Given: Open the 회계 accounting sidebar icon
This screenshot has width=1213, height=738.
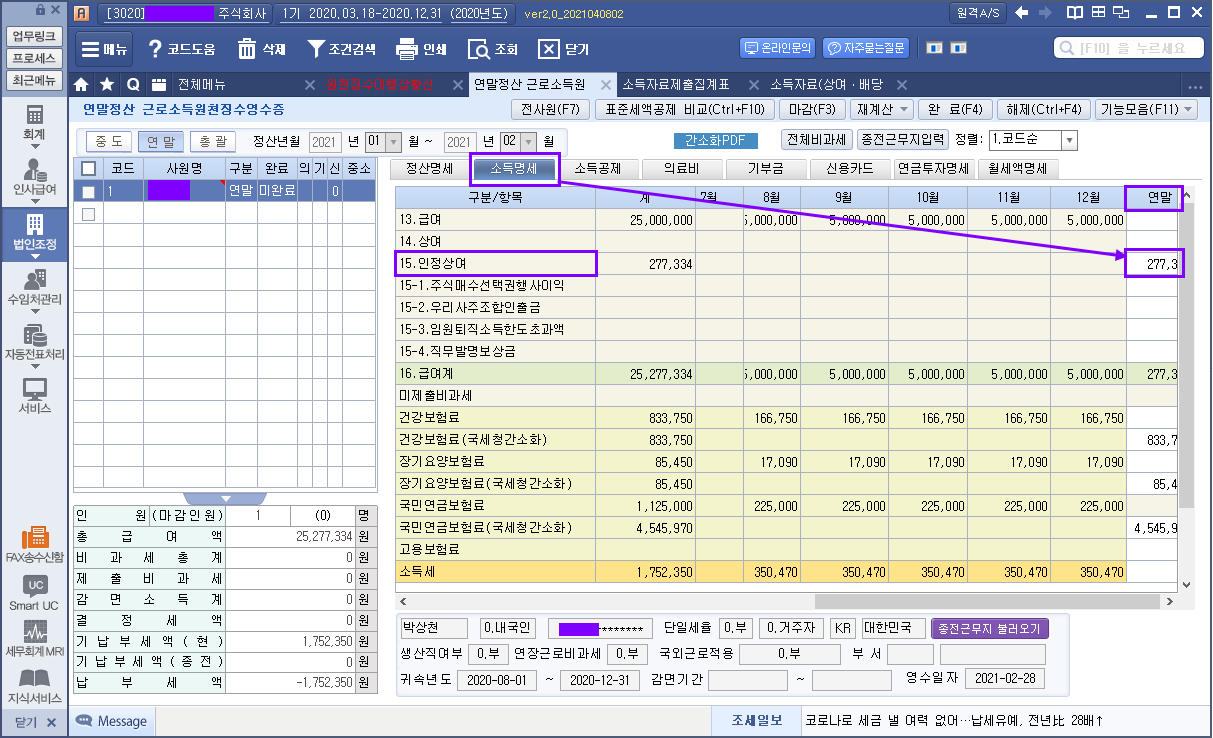Looking at the screenshot, I should click(34, 122).
